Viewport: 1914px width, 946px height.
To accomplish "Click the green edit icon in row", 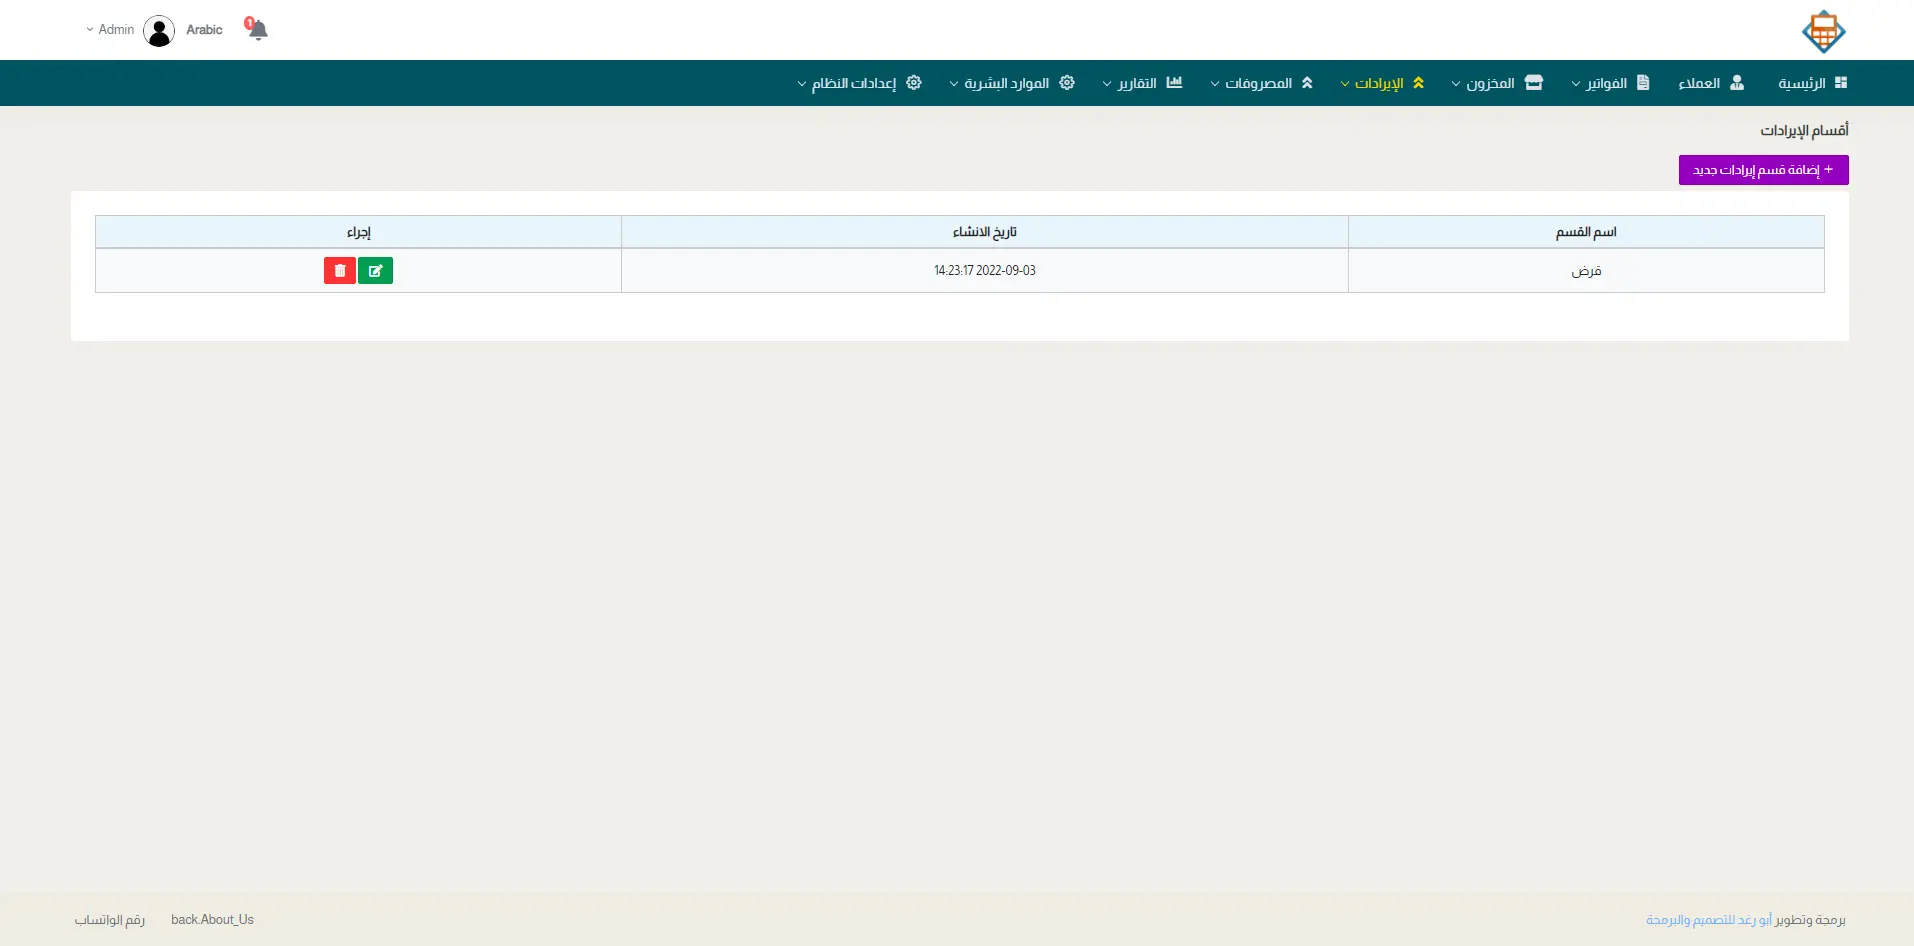I will pyautogui.click(x=375, y=271).
